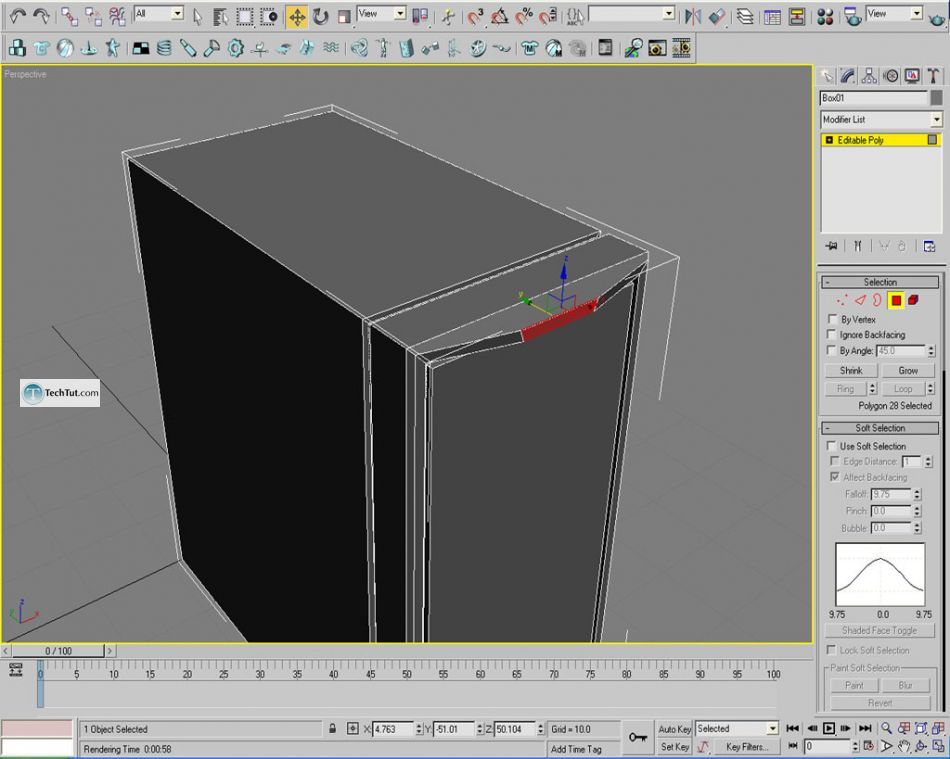This screenshot has width=950, height=759.
Task: Click the Mirror tool icon
Action: 692,16
